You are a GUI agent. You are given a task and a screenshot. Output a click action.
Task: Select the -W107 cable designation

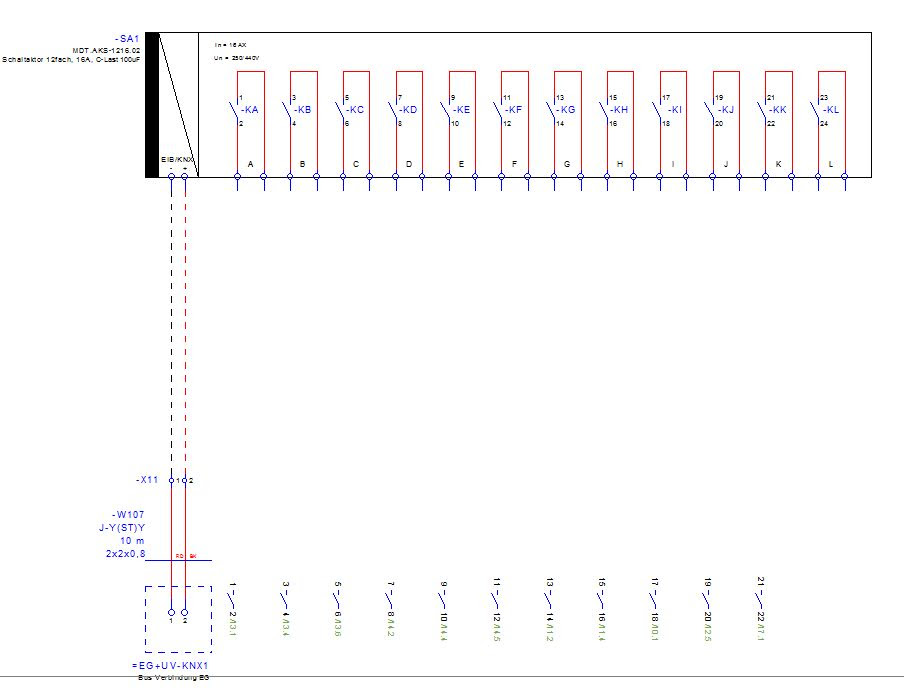(x=128, y=514)
